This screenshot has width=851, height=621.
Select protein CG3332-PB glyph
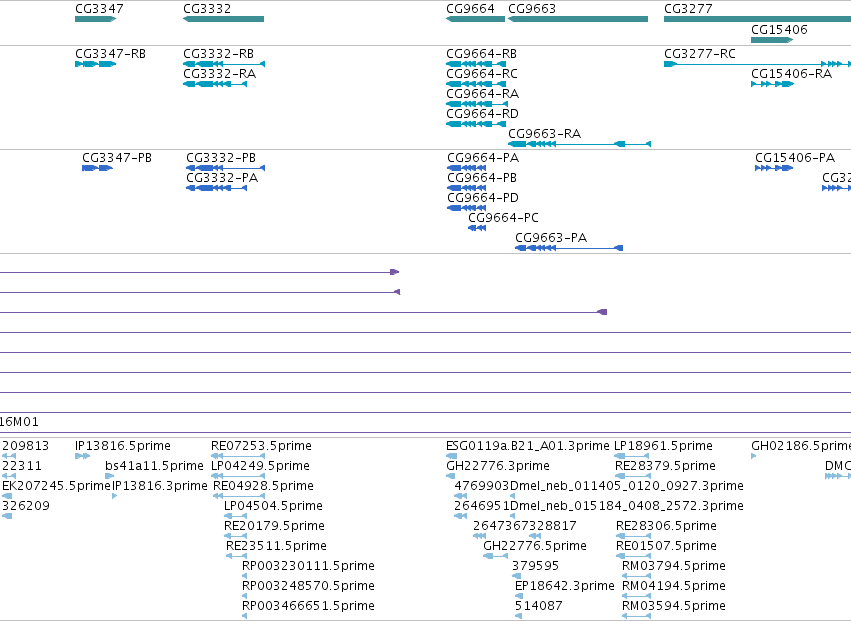[225, 168]
